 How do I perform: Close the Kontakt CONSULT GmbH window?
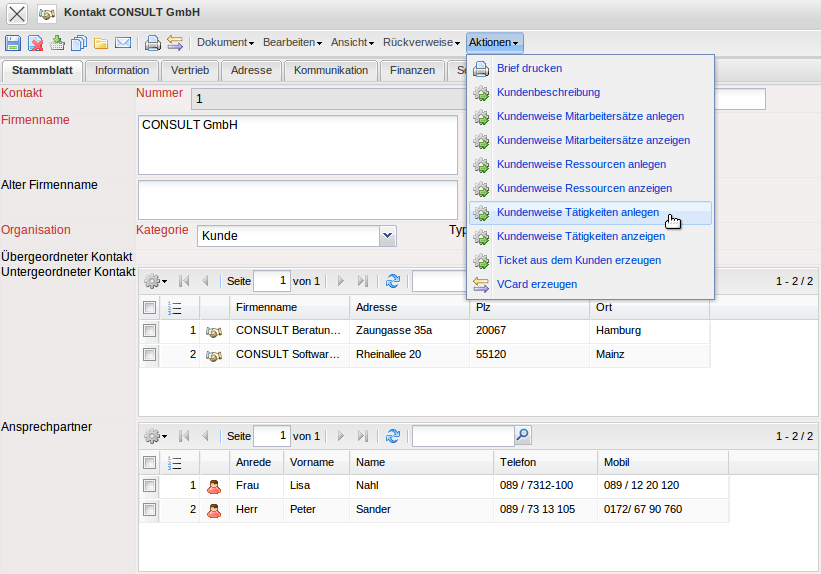pyautogui.click(x=17, y=14)
